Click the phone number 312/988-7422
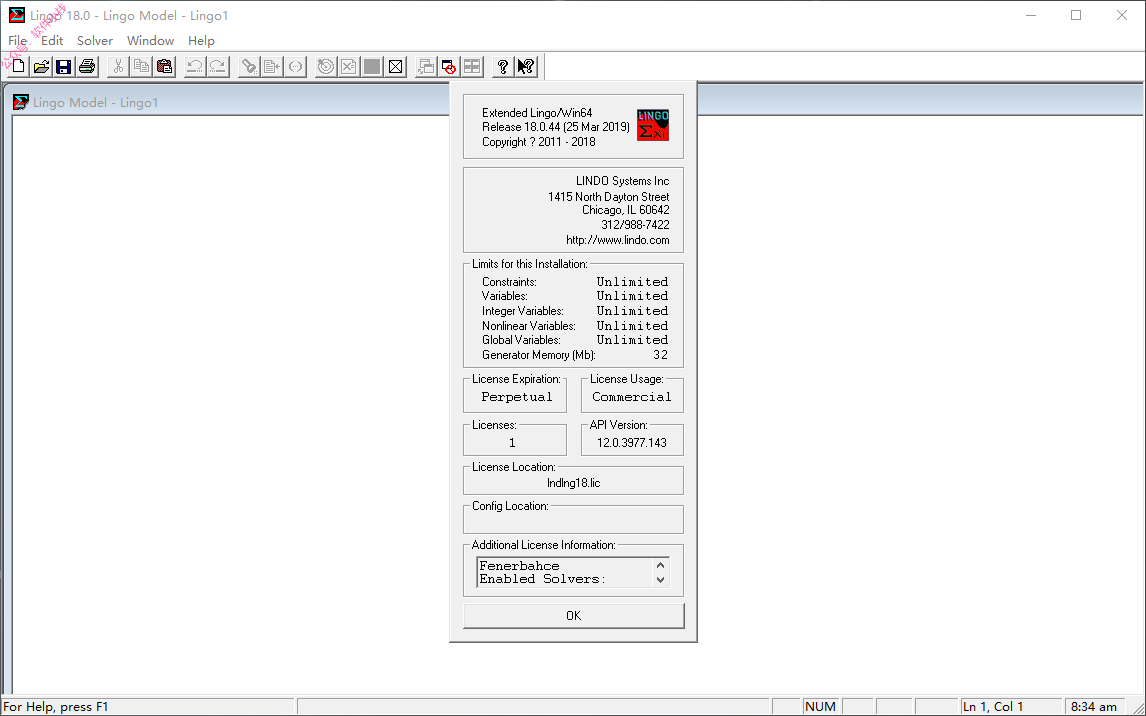Screen dimensions: 1146x716 coord(635,225)
